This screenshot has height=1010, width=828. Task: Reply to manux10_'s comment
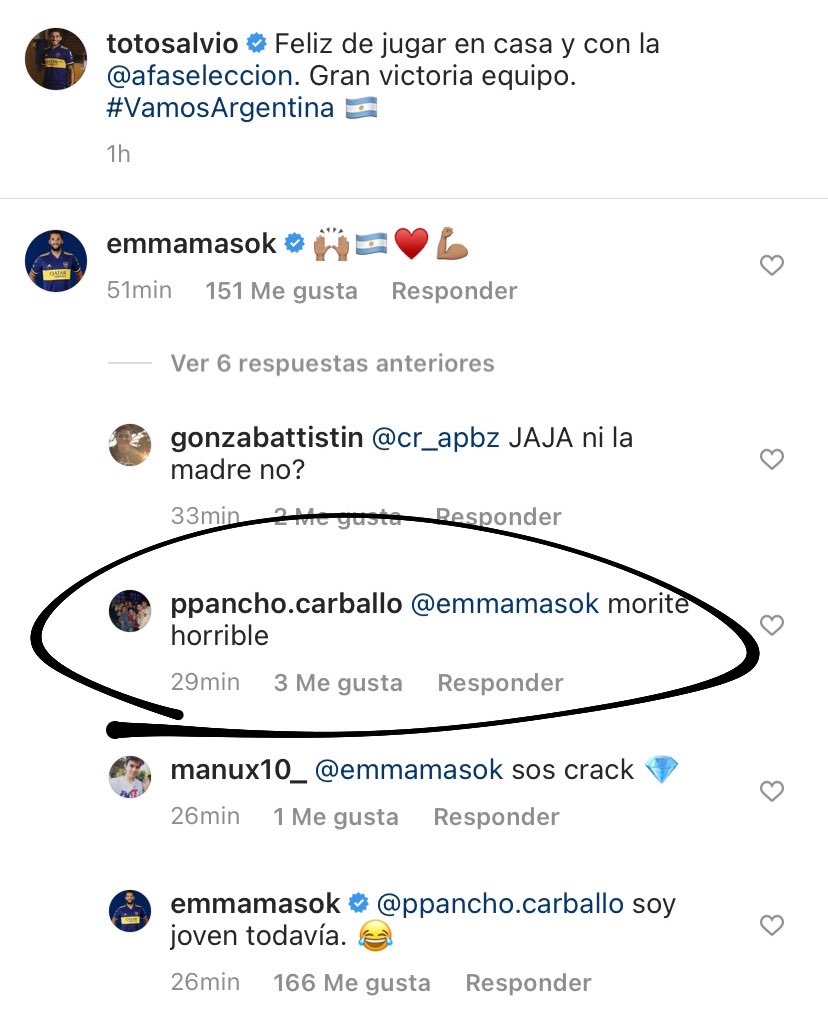click(x=496, y=817)
